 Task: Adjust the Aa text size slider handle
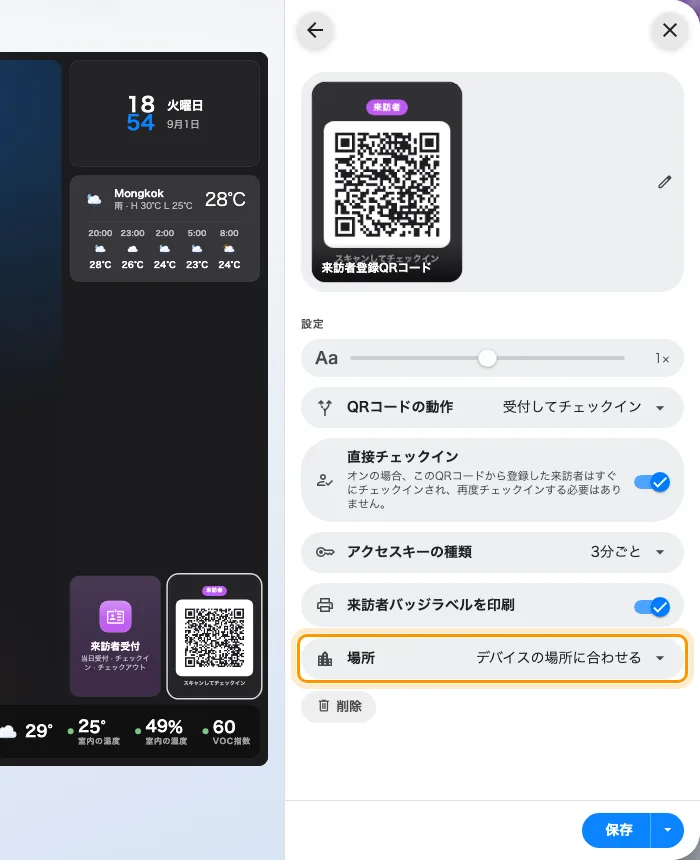487,358
